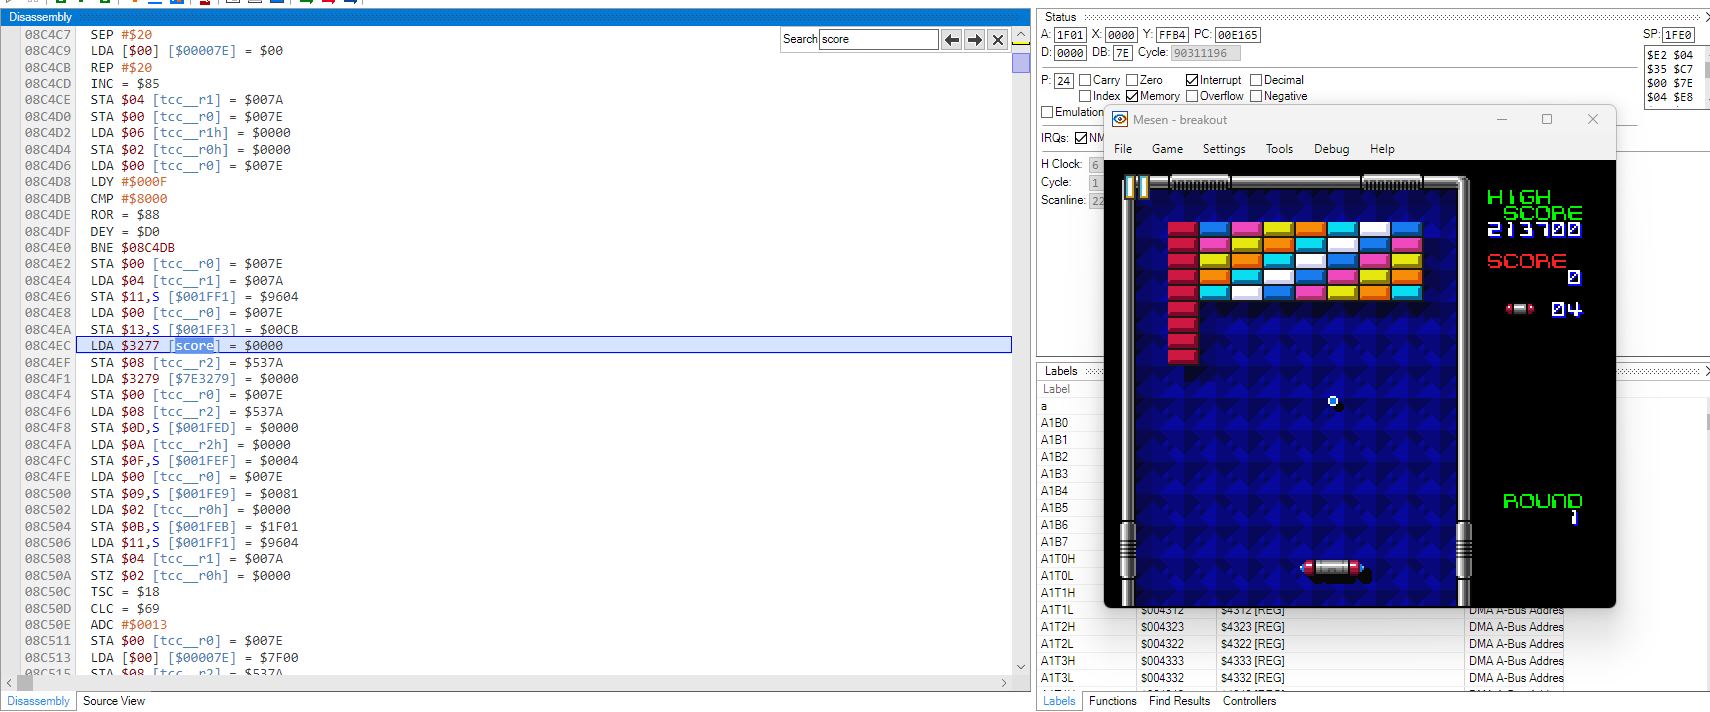
Task: Open the Tools menu in Mesen
Action: [1279, 149]
